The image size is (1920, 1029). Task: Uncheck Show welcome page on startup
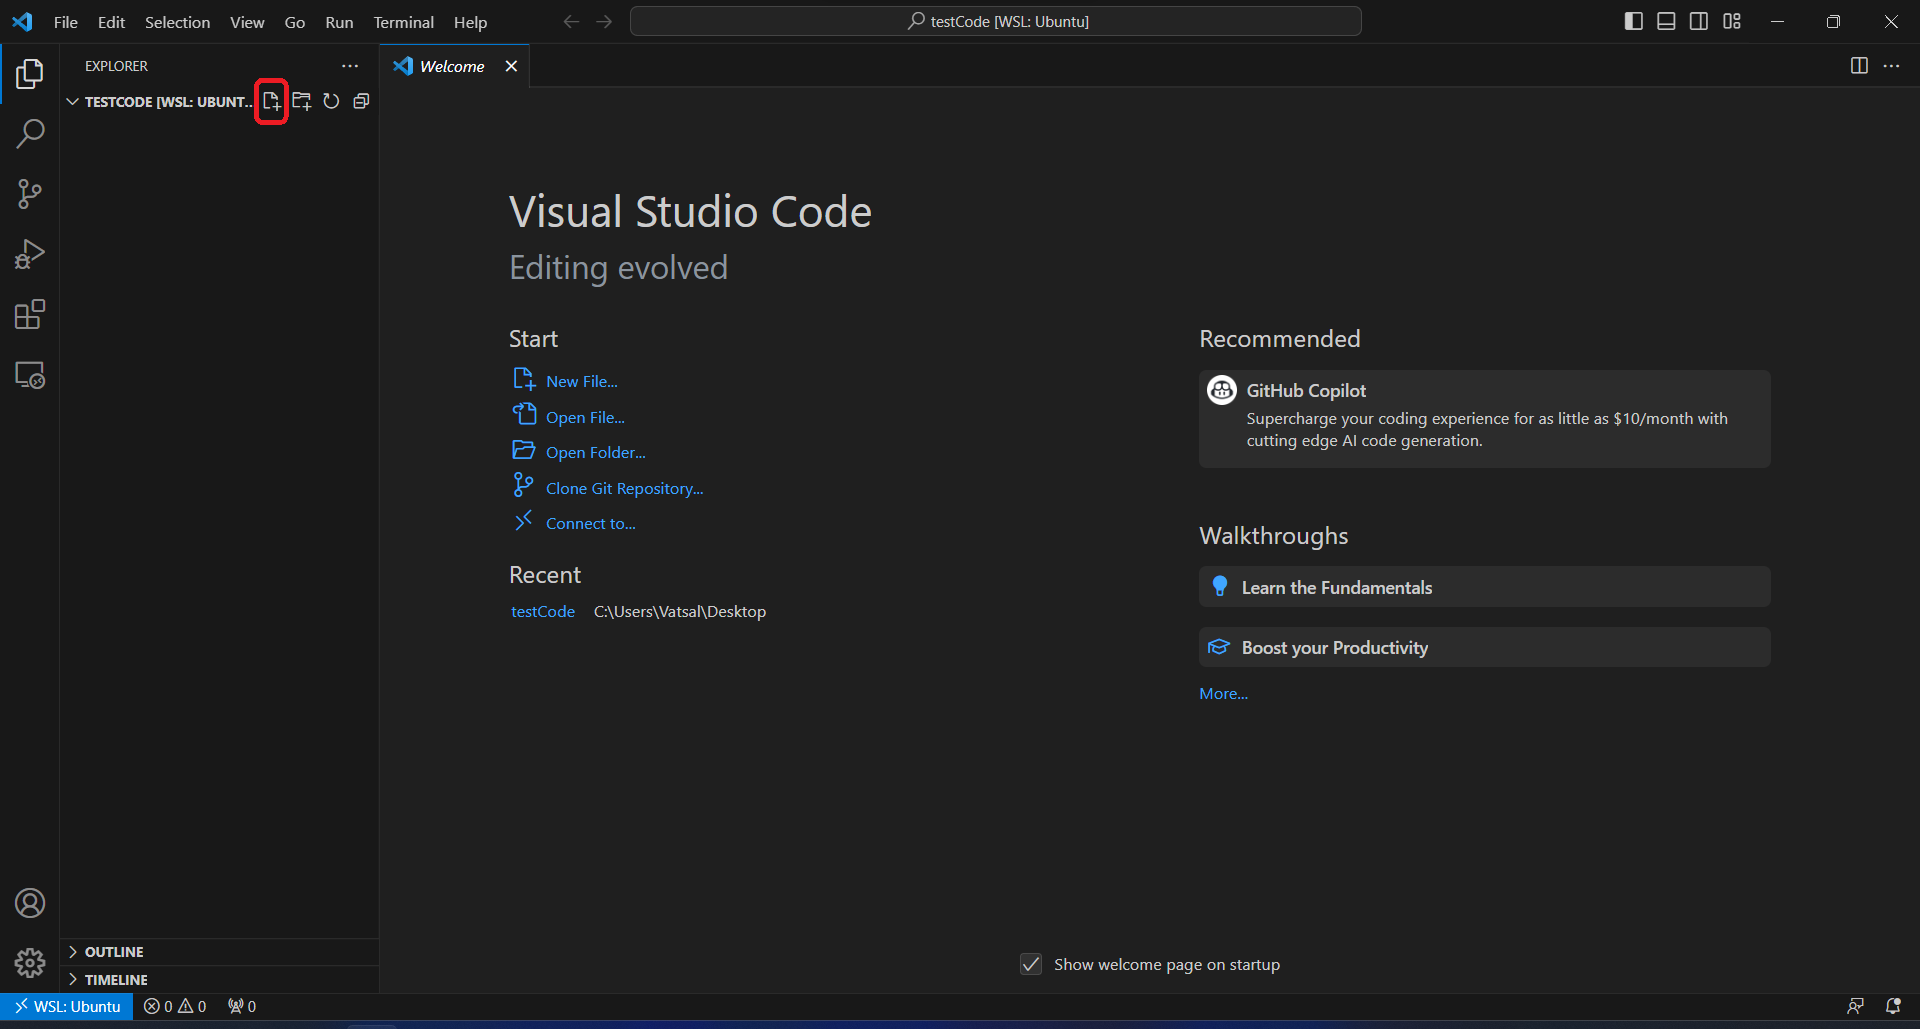[x=1031, y=964]
